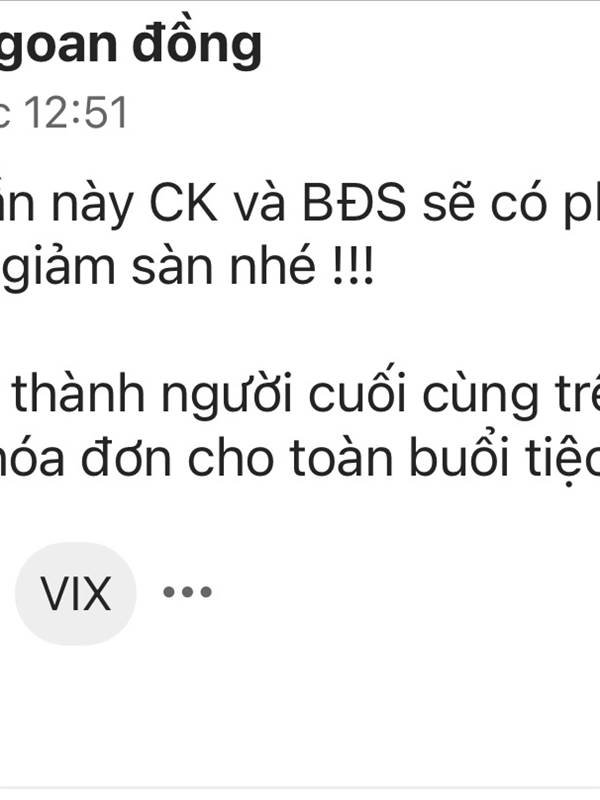Open the author profile name ending in đồng
The width and height of the screenshot is (600, 800).
pyautogui.click(x=131, y=46)
